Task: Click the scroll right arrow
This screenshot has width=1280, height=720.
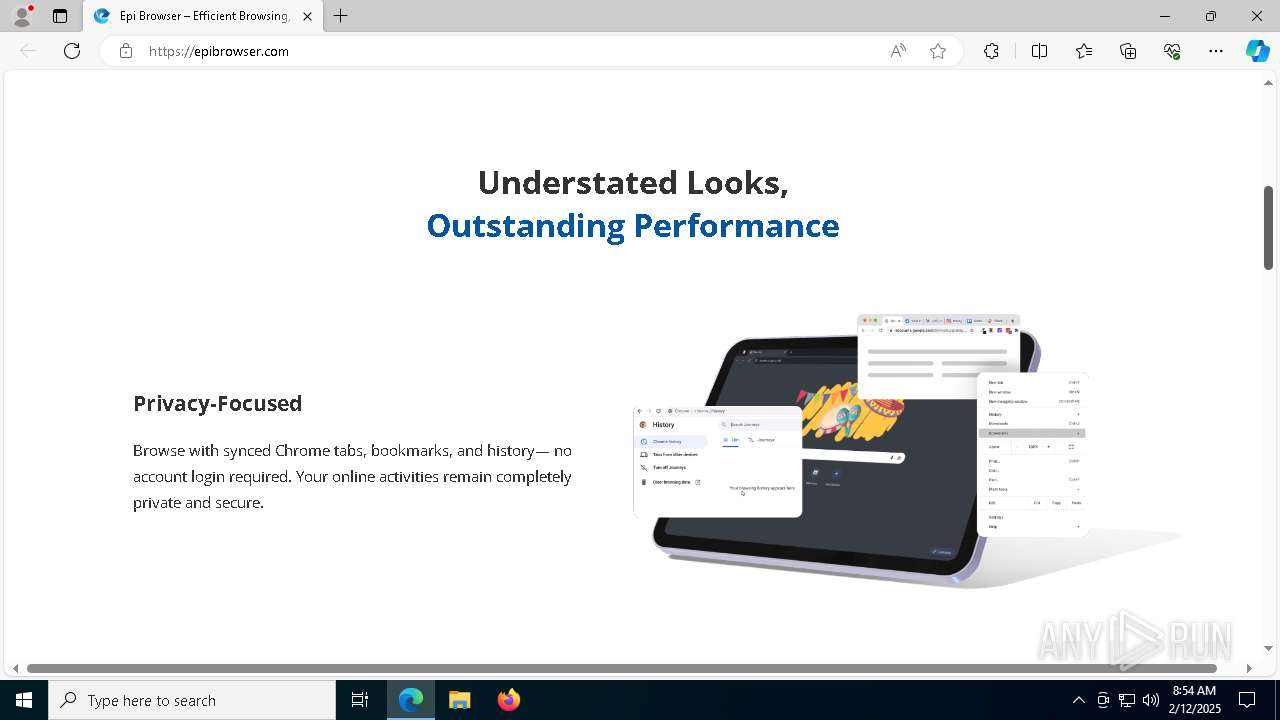Action: click(x=1249, y=668)
